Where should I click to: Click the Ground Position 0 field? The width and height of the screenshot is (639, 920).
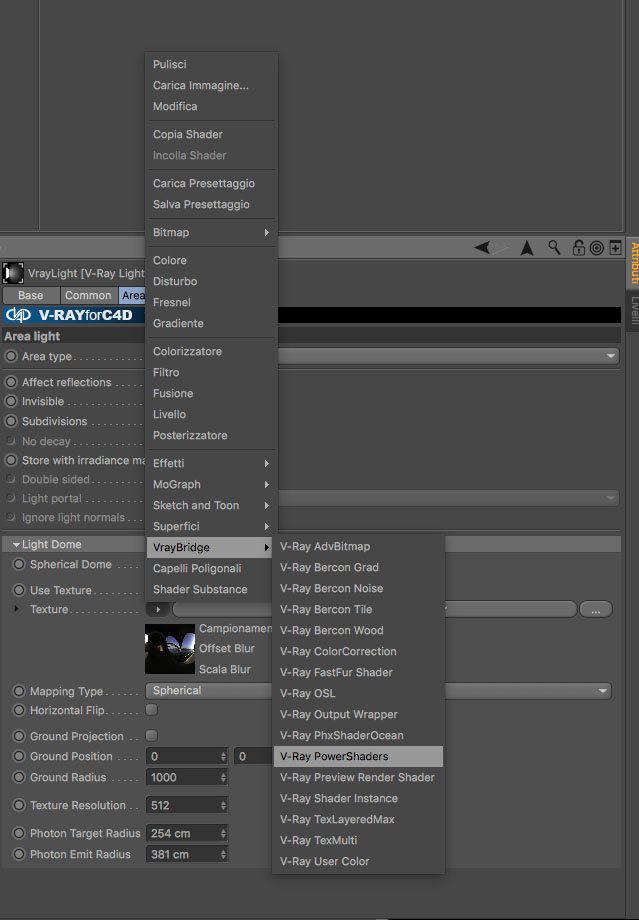187,756
